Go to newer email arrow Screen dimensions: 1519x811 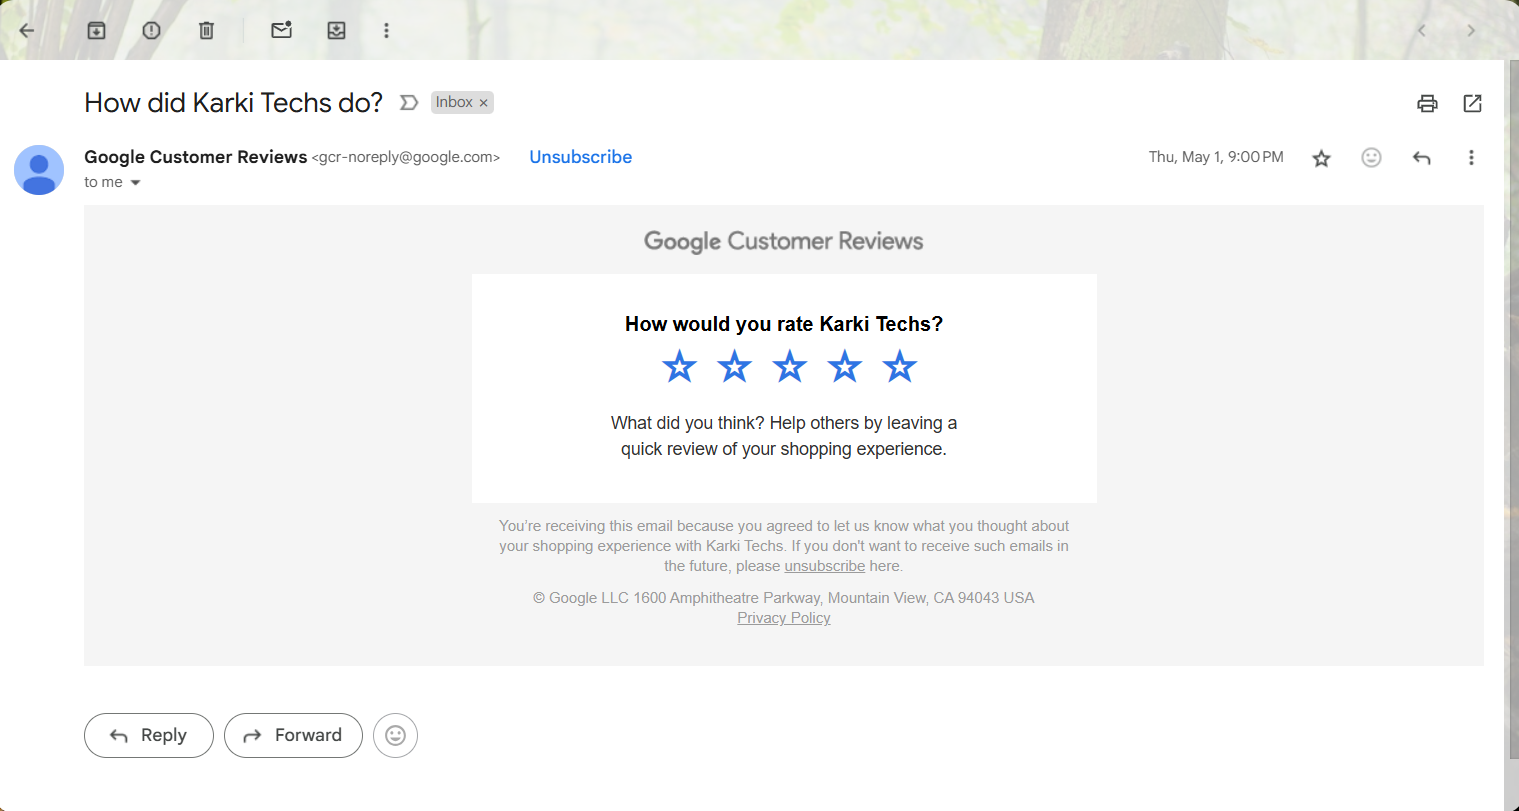1421,30
